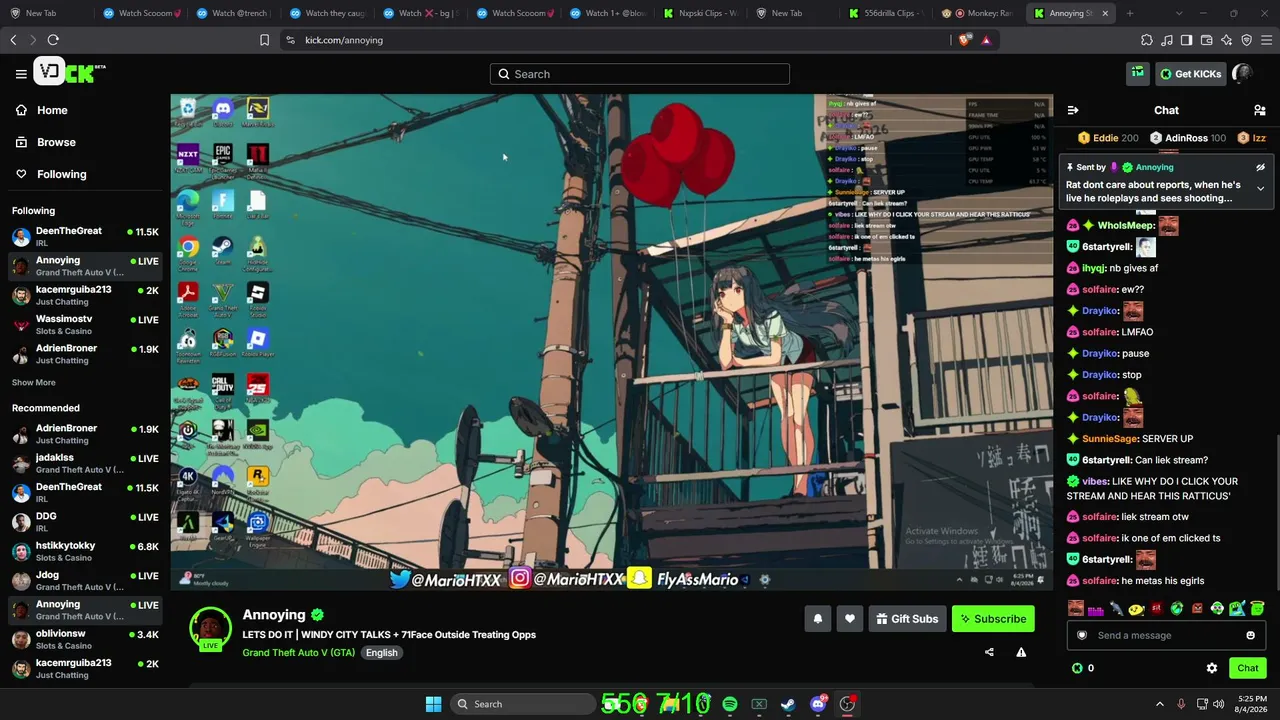
Task: Click the Send a message field
Action: [1166, 635]
